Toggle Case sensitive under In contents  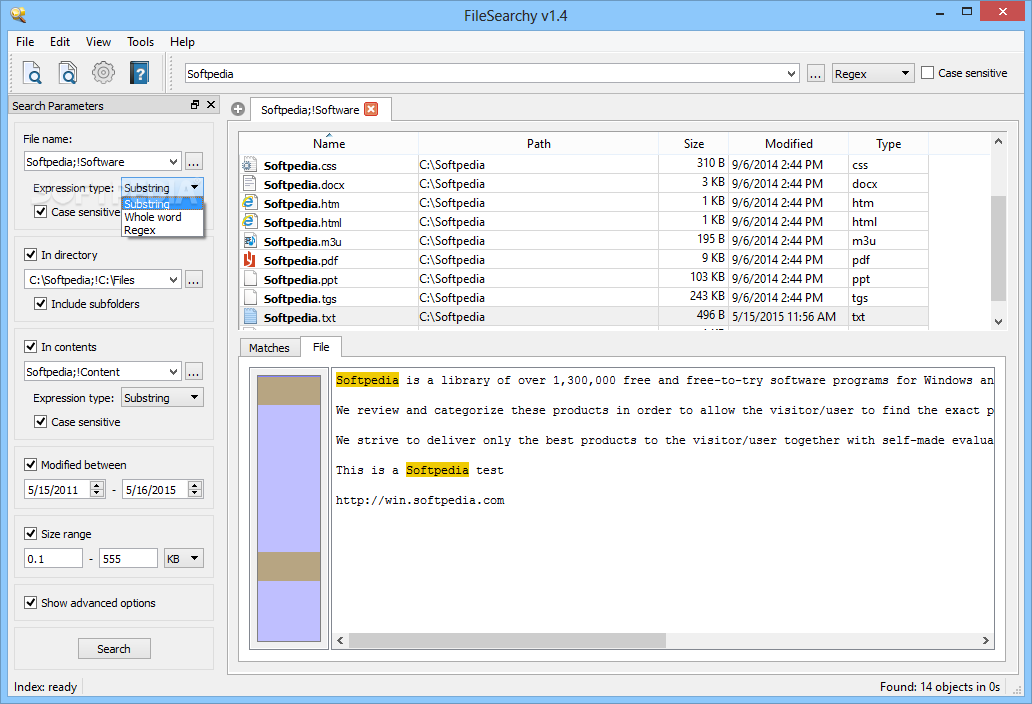pos(41,422)
